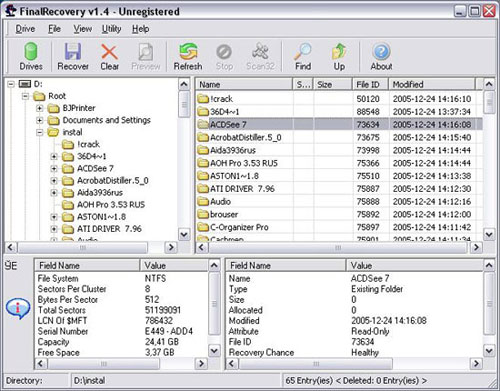Refresh the file listing

pos(188,56)
